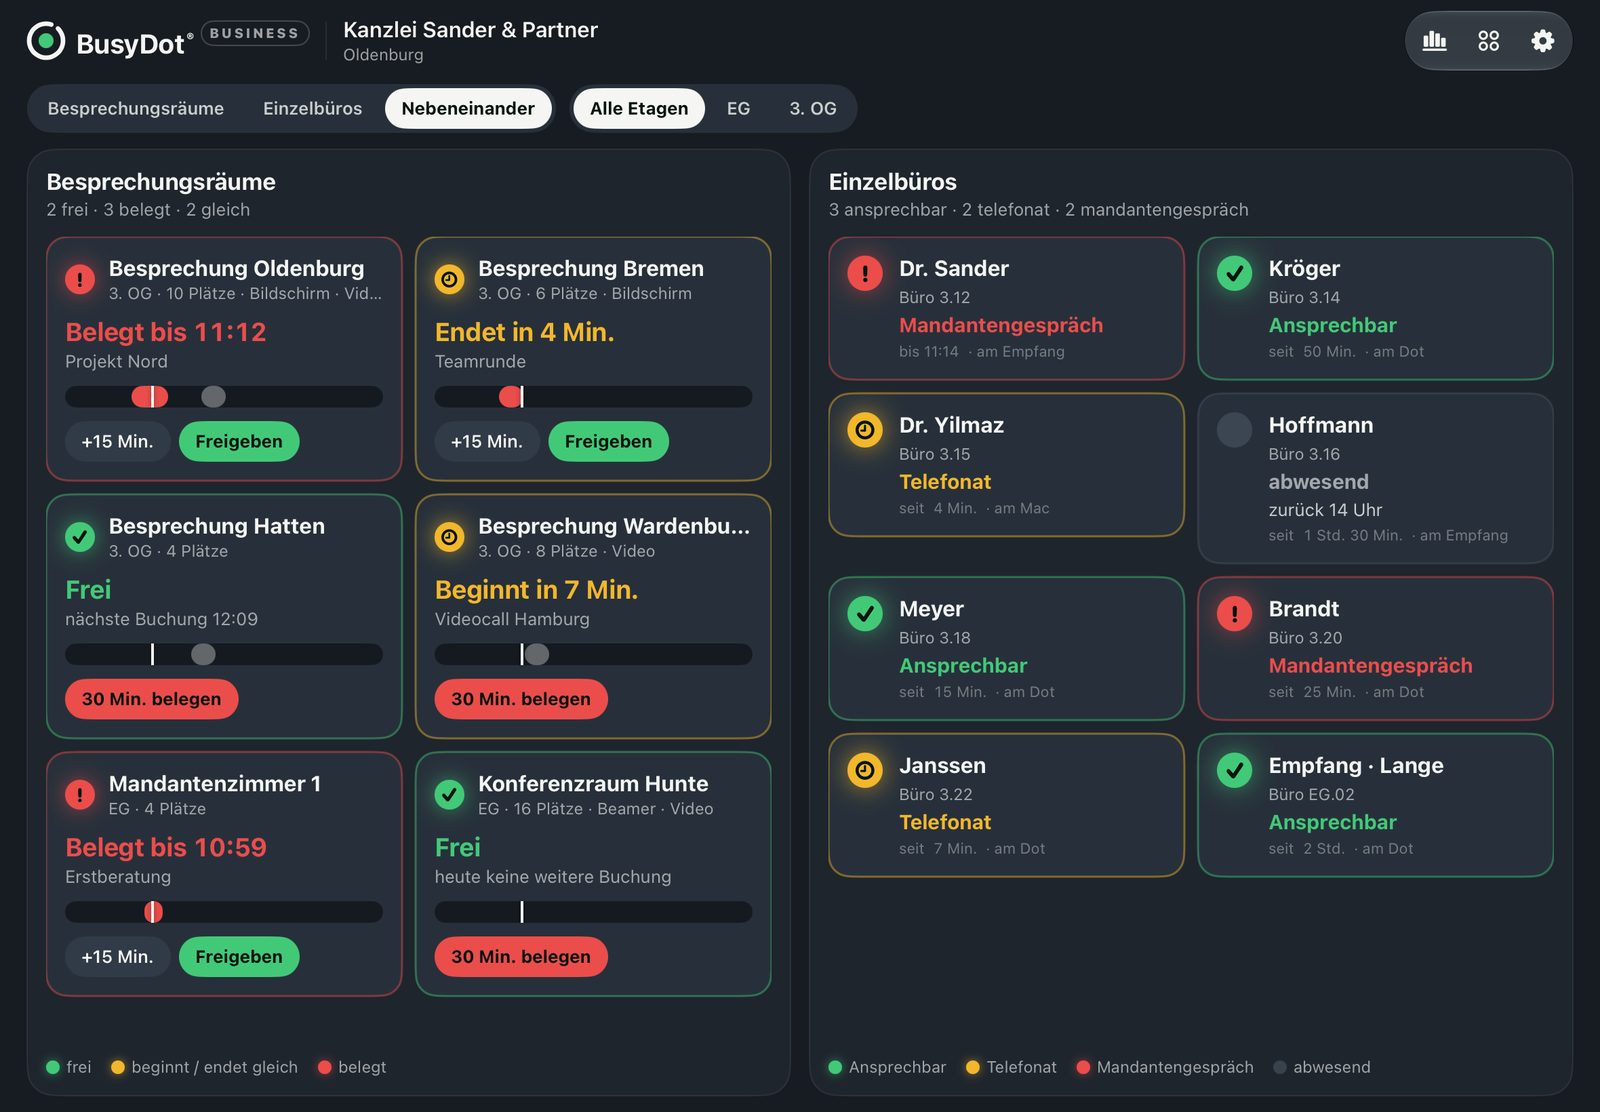The width and height of the screenshot is (1600, 1112).
Task: Click green check icon on Konferenzraum Hunte
Action: [450, 795]
